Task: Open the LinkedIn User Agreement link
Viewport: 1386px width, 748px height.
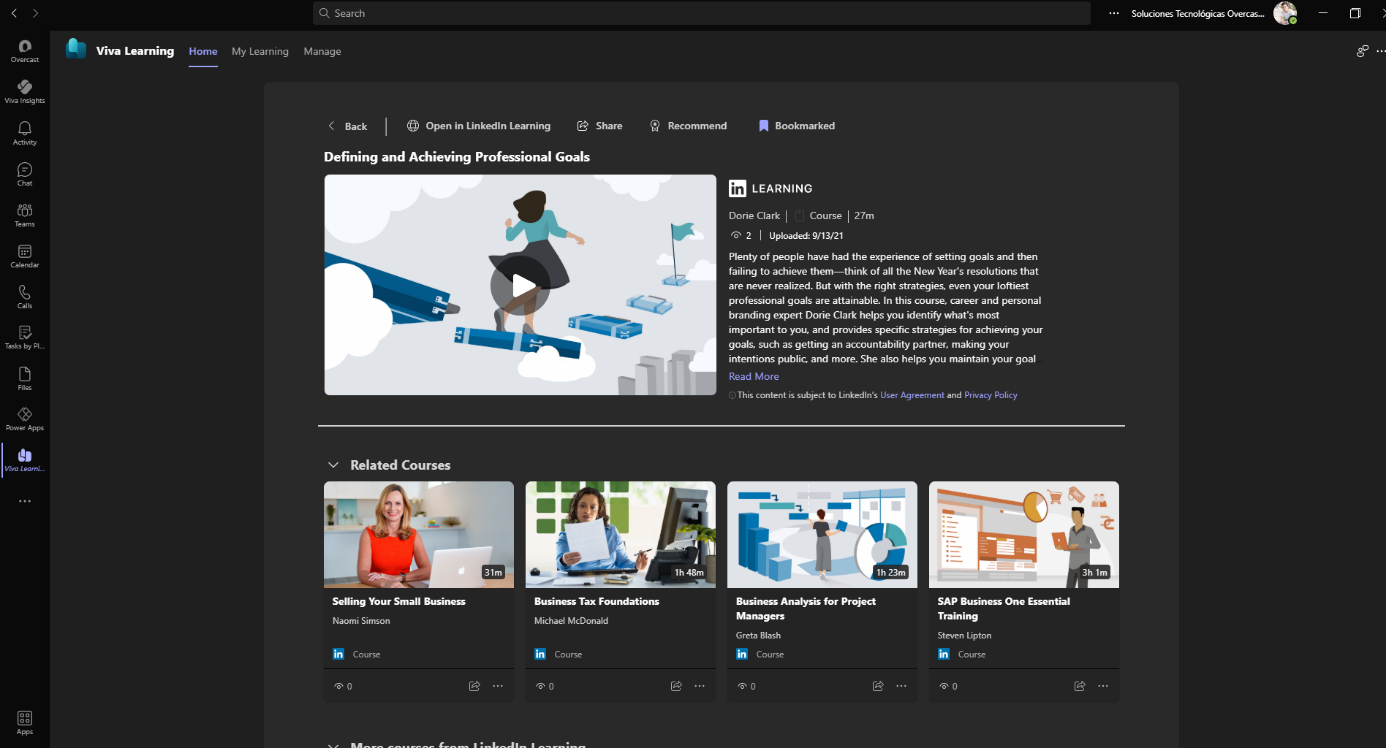Action: [x=912, y=395]
